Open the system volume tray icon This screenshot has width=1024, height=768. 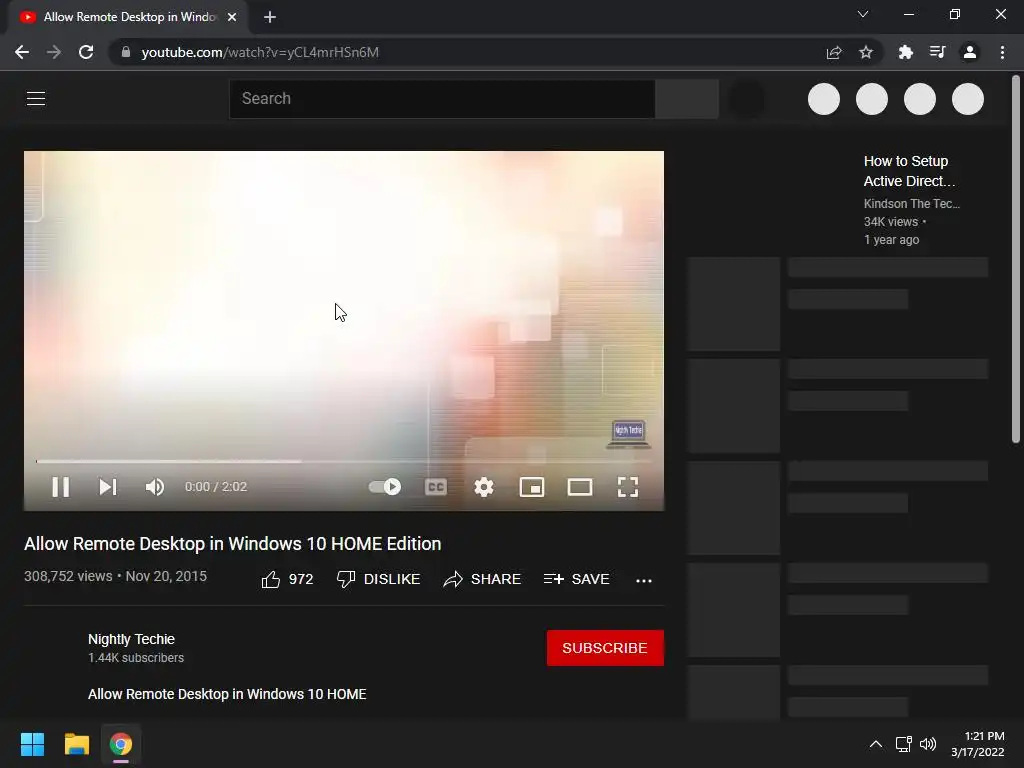[928, 744]
